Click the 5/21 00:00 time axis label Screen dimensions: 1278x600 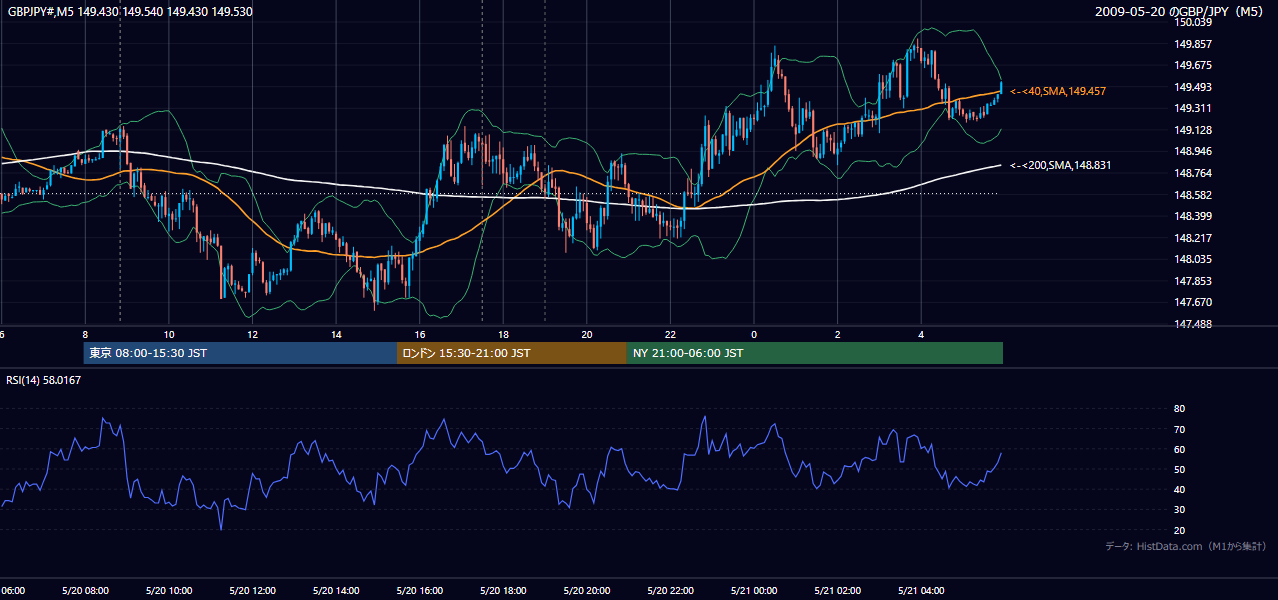754,591
